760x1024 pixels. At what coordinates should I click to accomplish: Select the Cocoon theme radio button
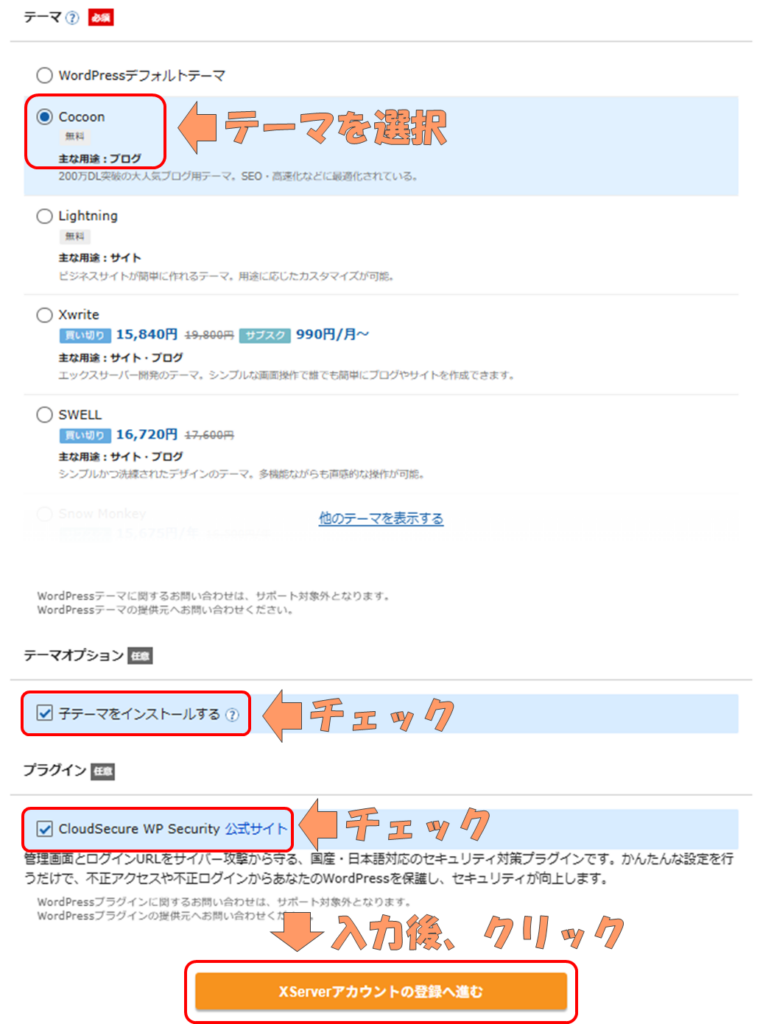44,117
